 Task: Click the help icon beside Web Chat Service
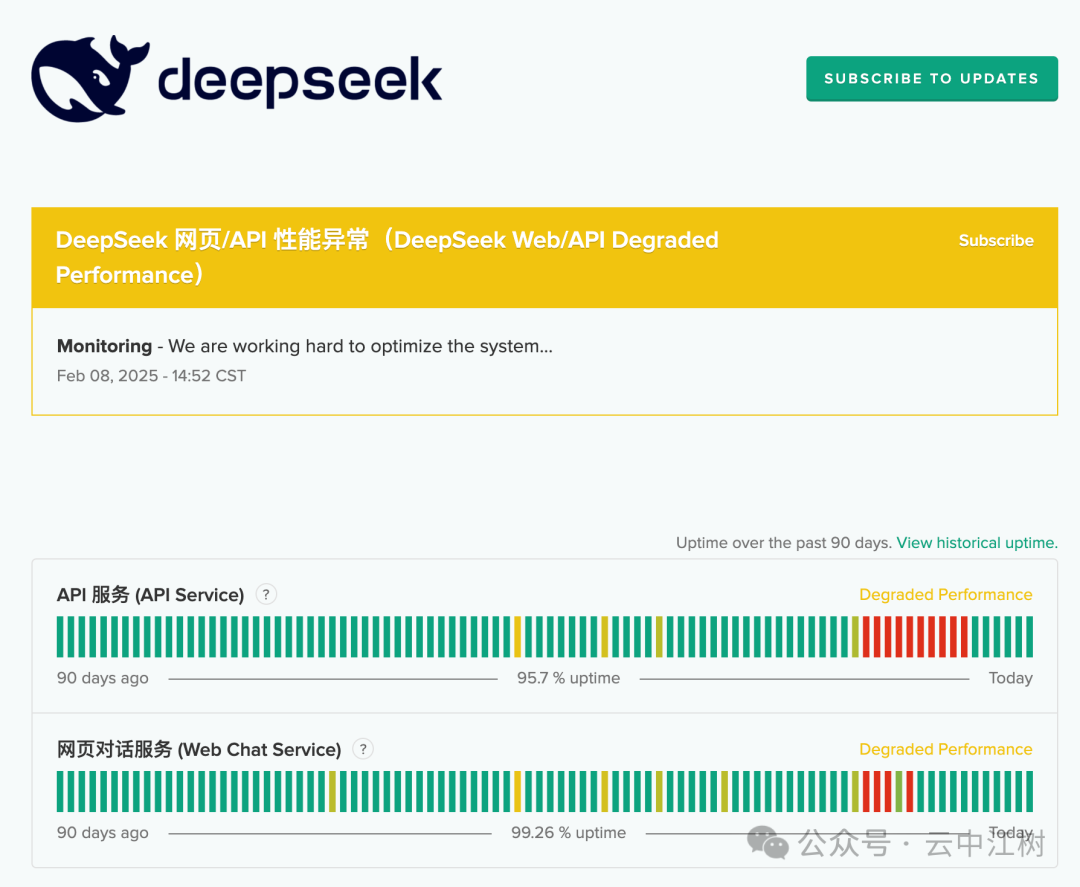(363, 749)
